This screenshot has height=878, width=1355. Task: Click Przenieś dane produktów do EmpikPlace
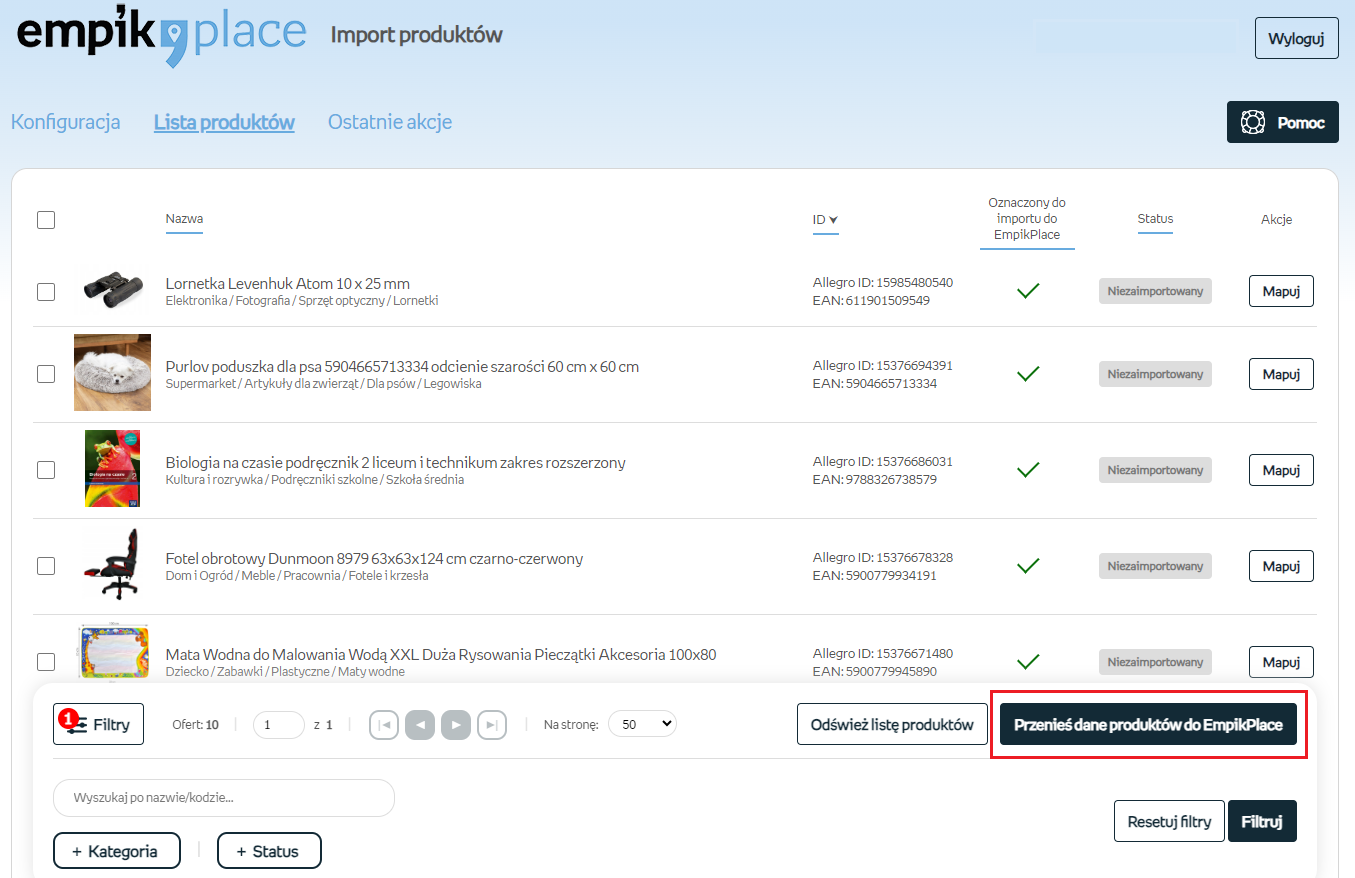1148,725
